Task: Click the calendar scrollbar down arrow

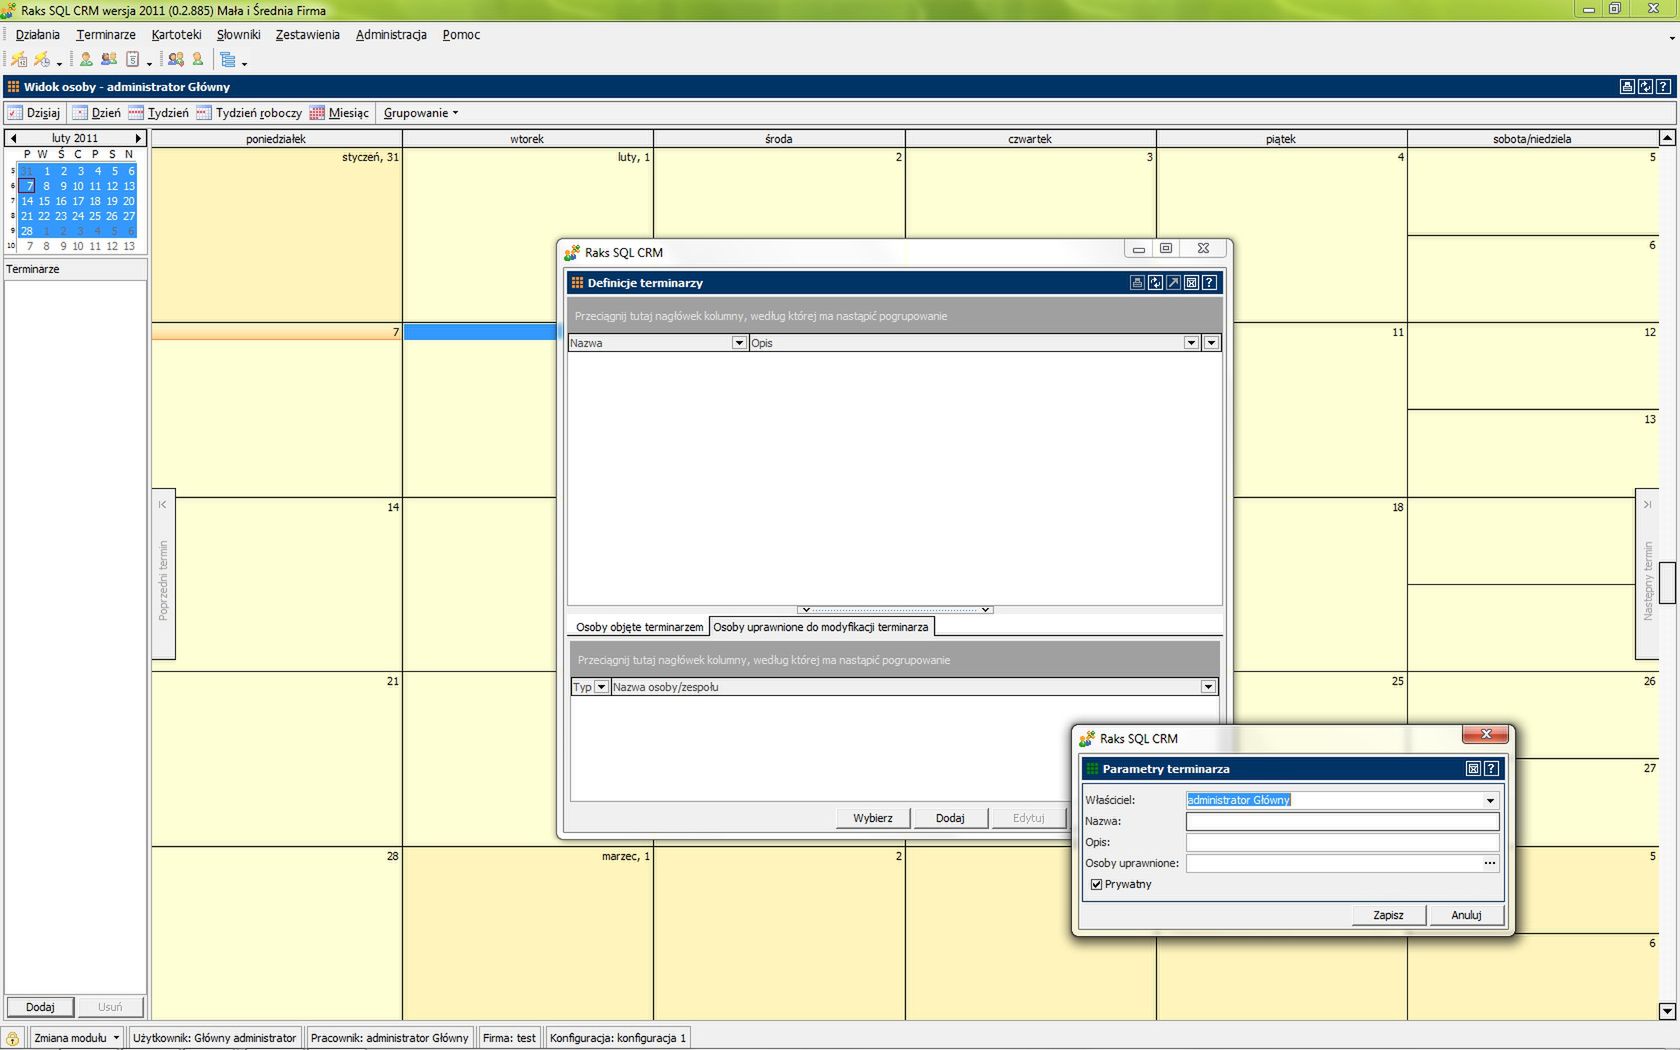Action: tap(1667, 1011)
